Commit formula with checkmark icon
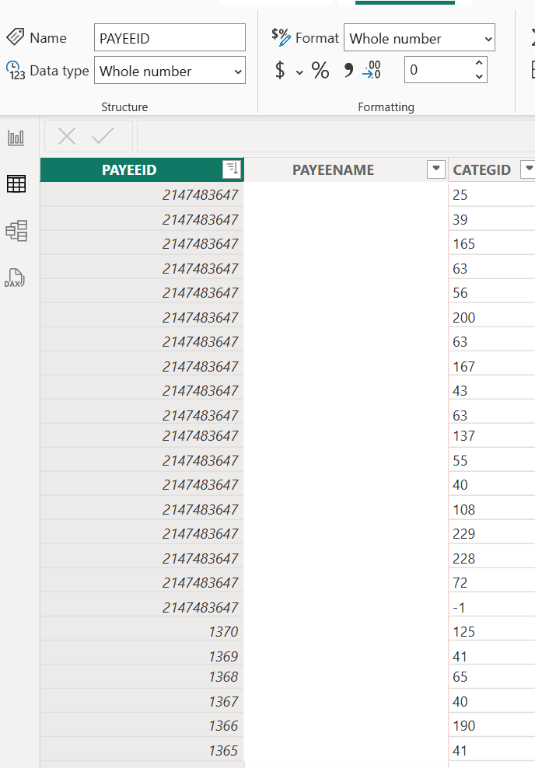The height and width of the screenshot is (768, 535). pyautogui.click(x=103, y=136)
